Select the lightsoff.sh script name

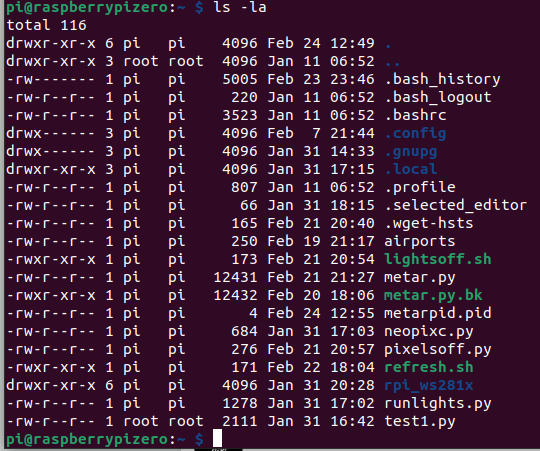click(x=438, y=259)
